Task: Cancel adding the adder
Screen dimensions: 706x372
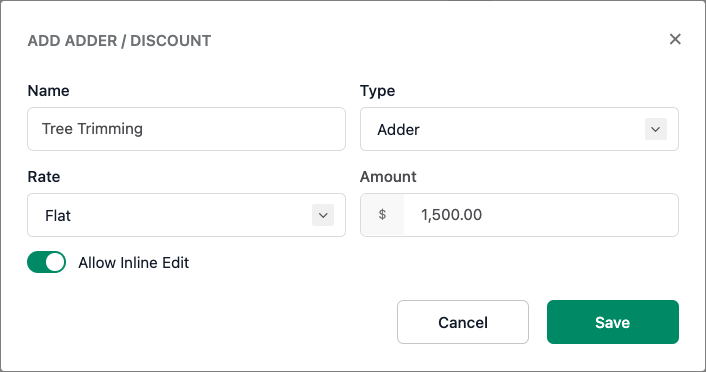Action: (463, 322)
